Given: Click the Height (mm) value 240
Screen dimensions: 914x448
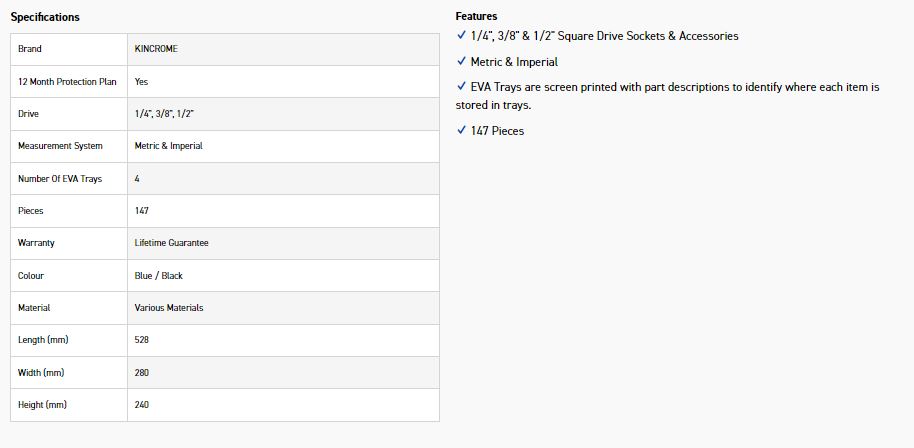Looking at the screenshot, I should pos(142,405).
